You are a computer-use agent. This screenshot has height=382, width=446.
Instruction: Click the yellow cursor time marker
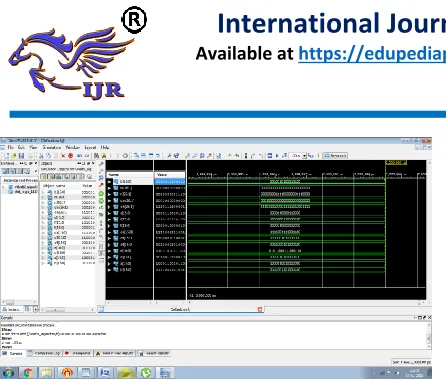click(x=396, y=163)
